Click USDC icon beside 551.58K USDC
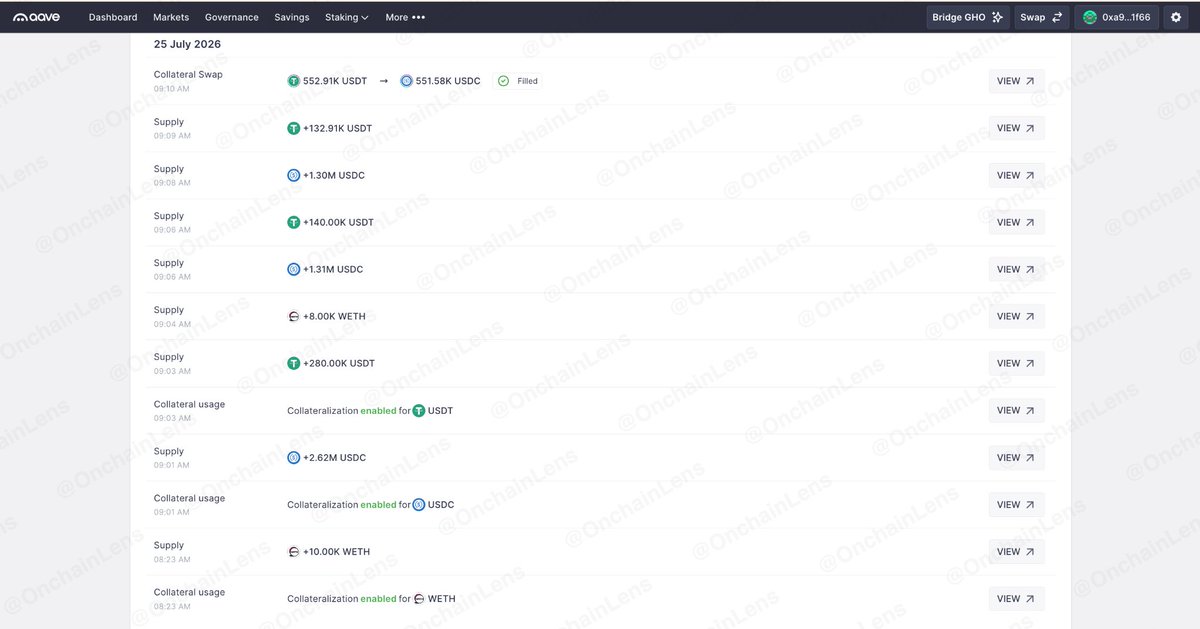1200x629 pixels. [406, 81]
